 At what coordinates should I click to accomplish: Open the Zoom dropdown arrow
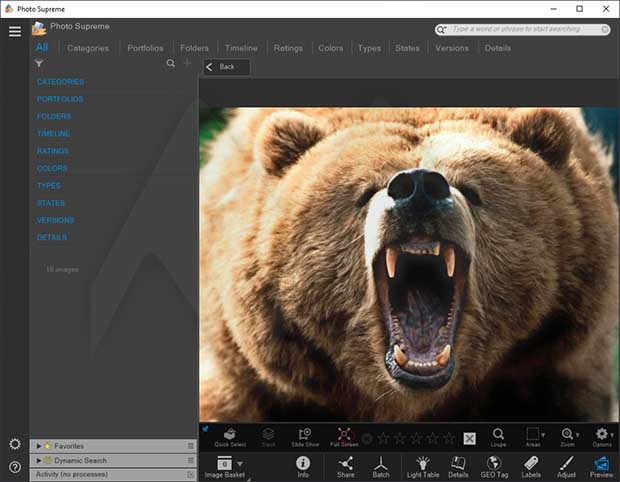pos(578,435)
